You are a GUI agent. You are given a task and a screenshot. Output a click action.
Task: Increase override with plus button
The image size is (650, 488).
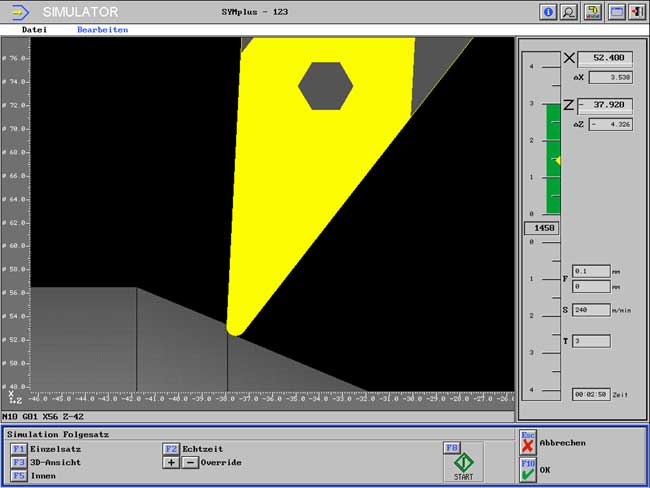tap(171, 463)
